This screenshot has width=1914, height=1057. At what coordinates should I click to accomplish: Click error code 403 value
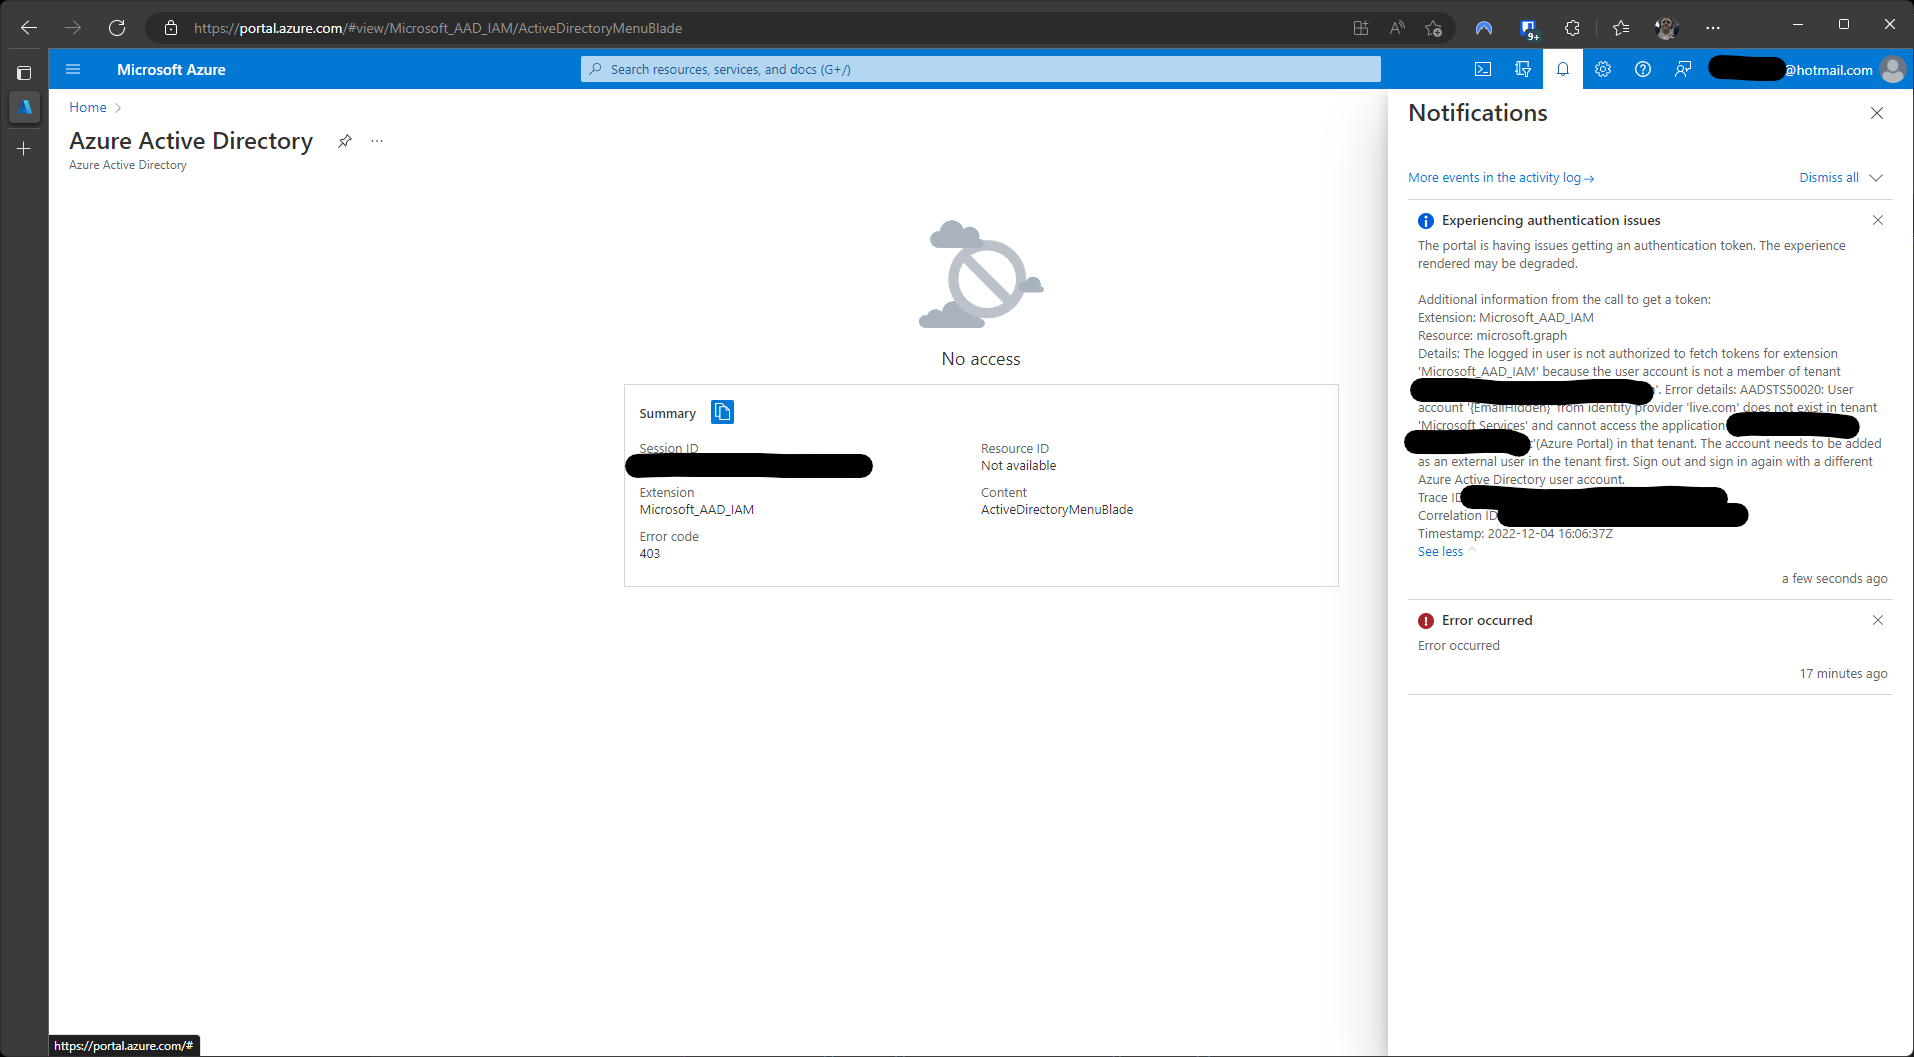(650, 554)
